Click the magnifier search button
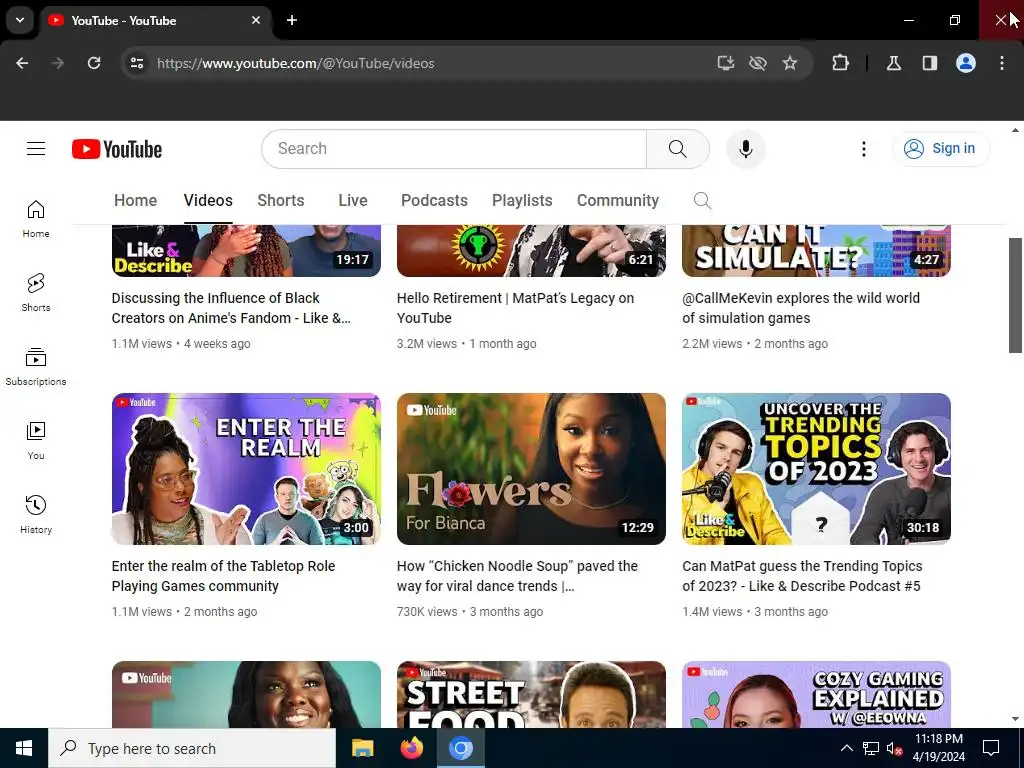 [677, 149]
